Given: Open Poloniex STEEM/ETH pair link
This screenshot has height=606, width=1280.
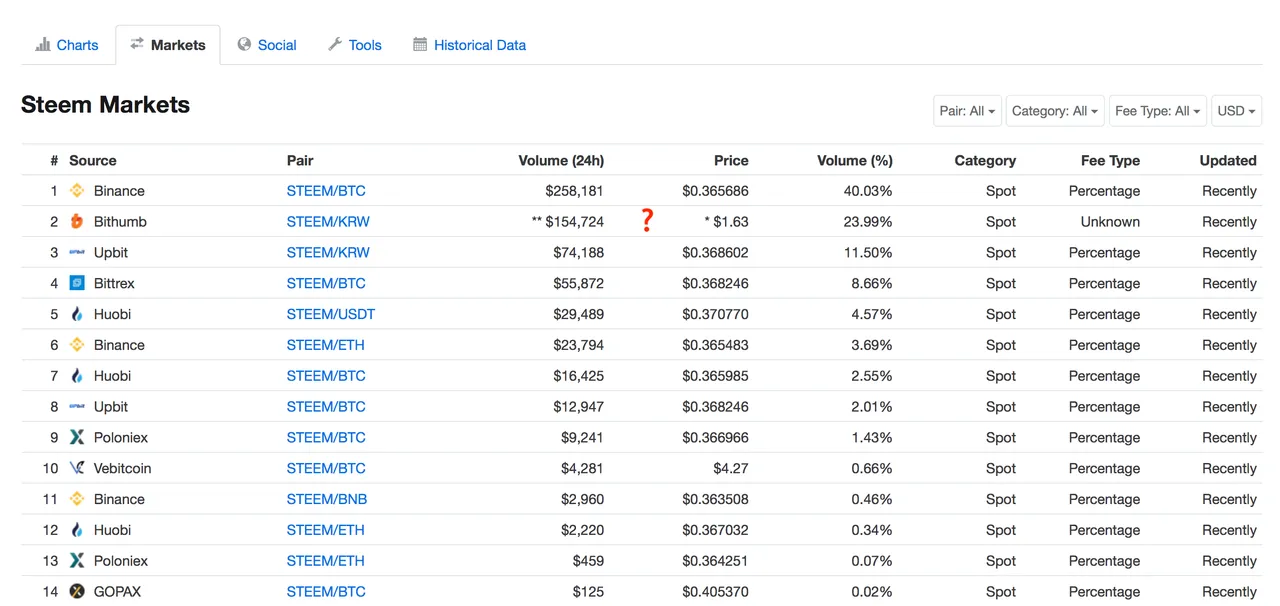Looking at the screenshot, I should (326, 561).
